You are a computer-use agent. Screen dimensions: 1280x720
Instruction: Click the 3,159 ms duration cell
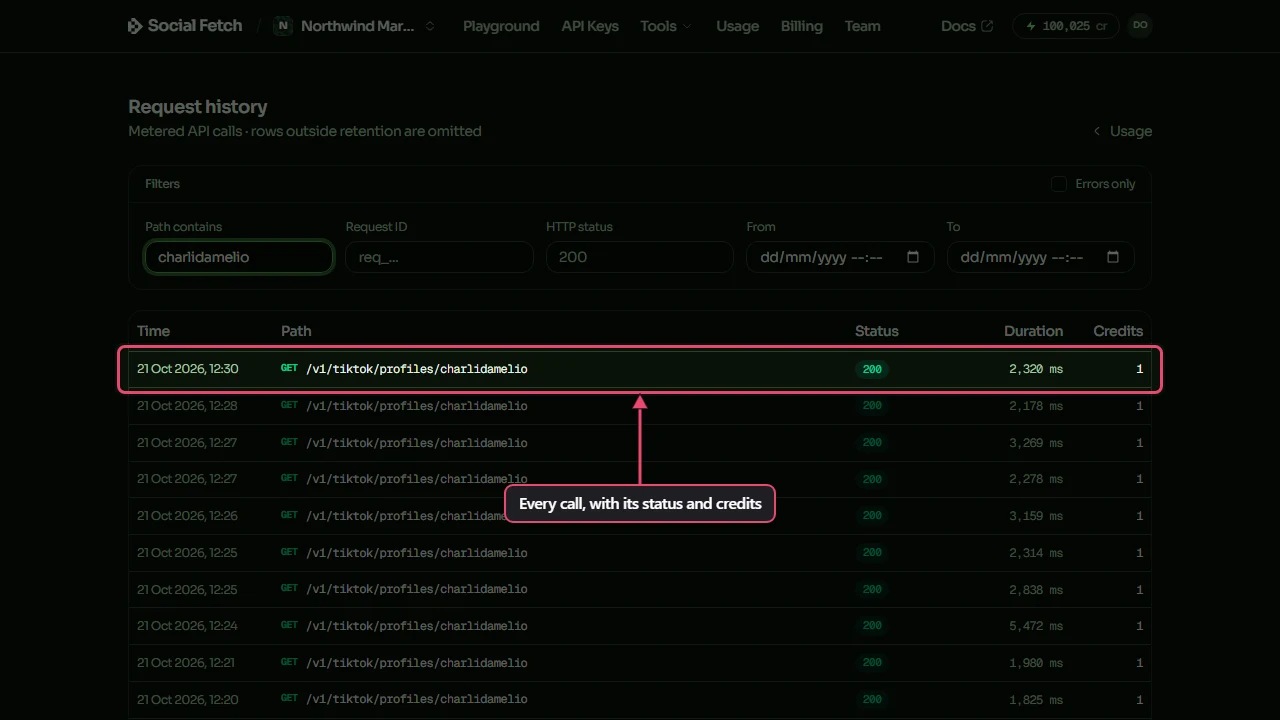(1036, 516)
